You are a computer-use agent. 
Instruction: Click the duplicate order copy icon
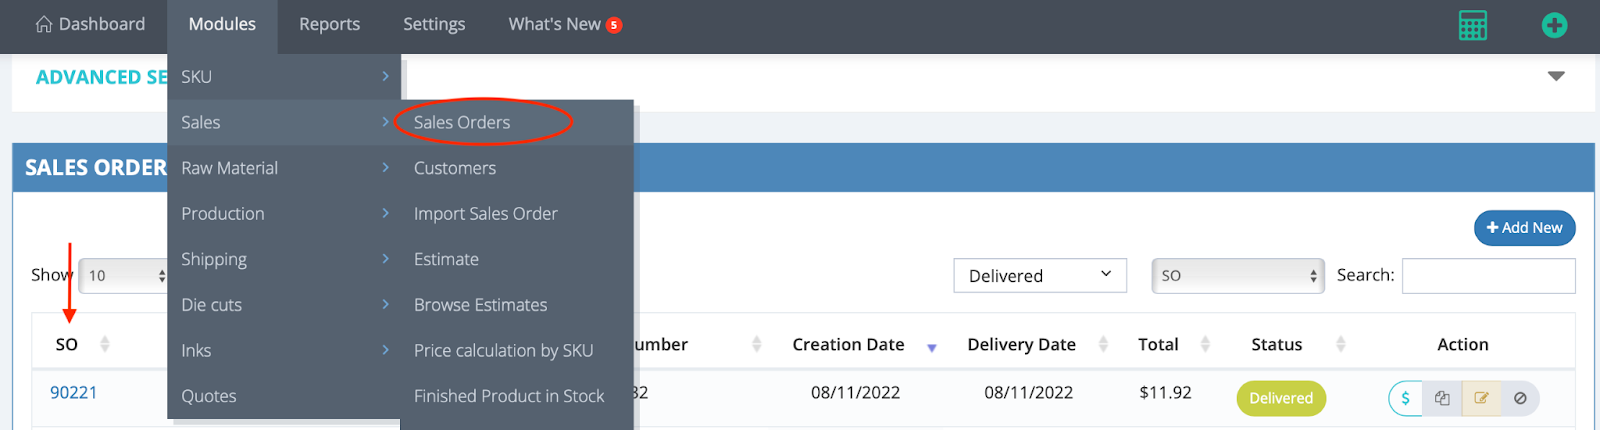[1442, 398]
